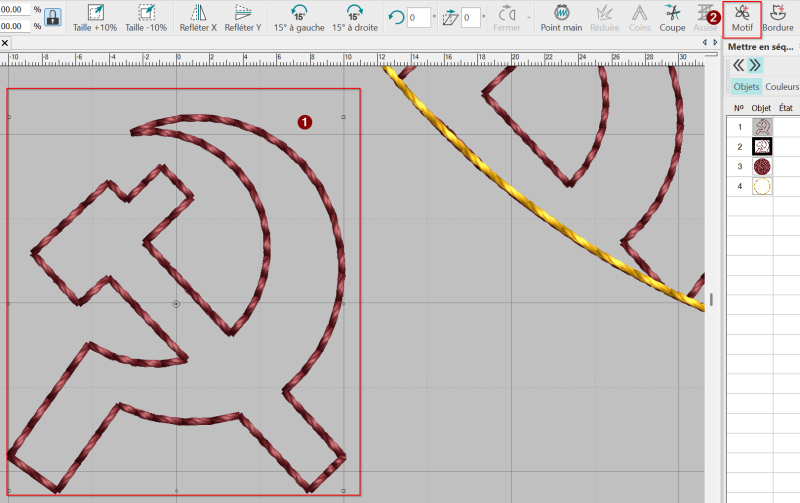Rotate 15° à gauche
Viewport: 800px width, 503px height.
(x=299, y=18)
